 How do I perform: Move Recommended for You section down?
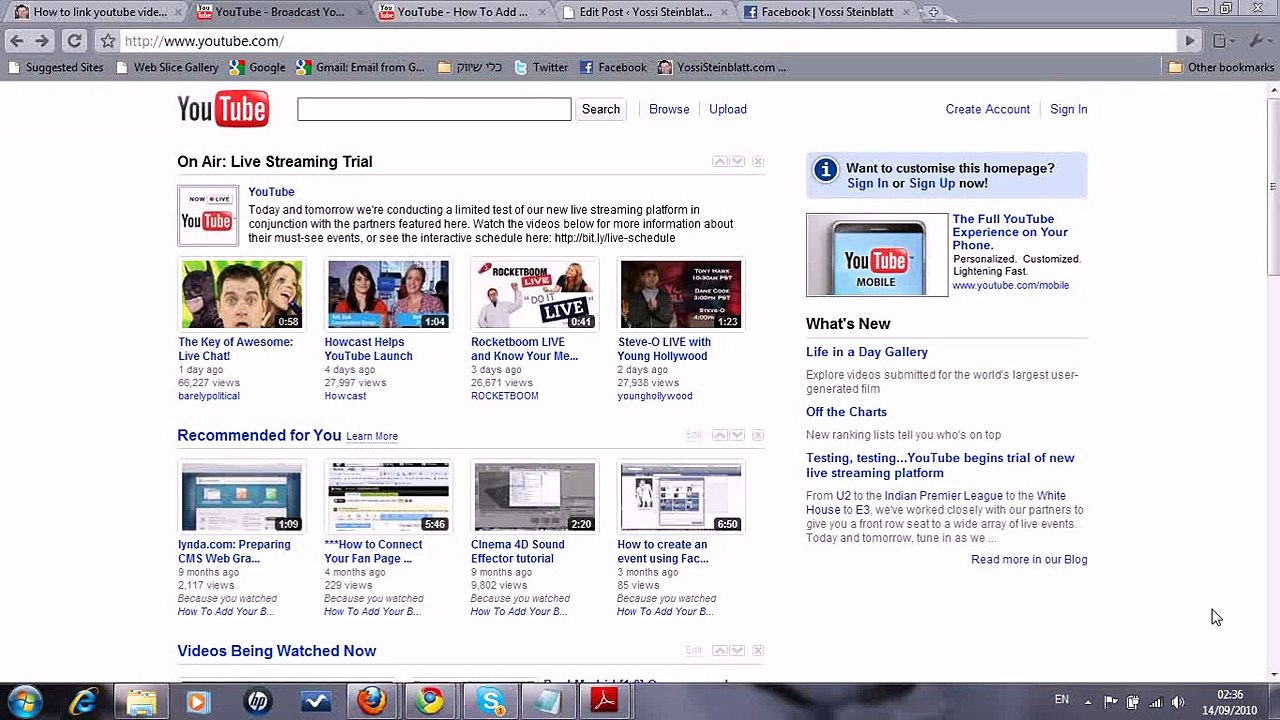point(738,435)
